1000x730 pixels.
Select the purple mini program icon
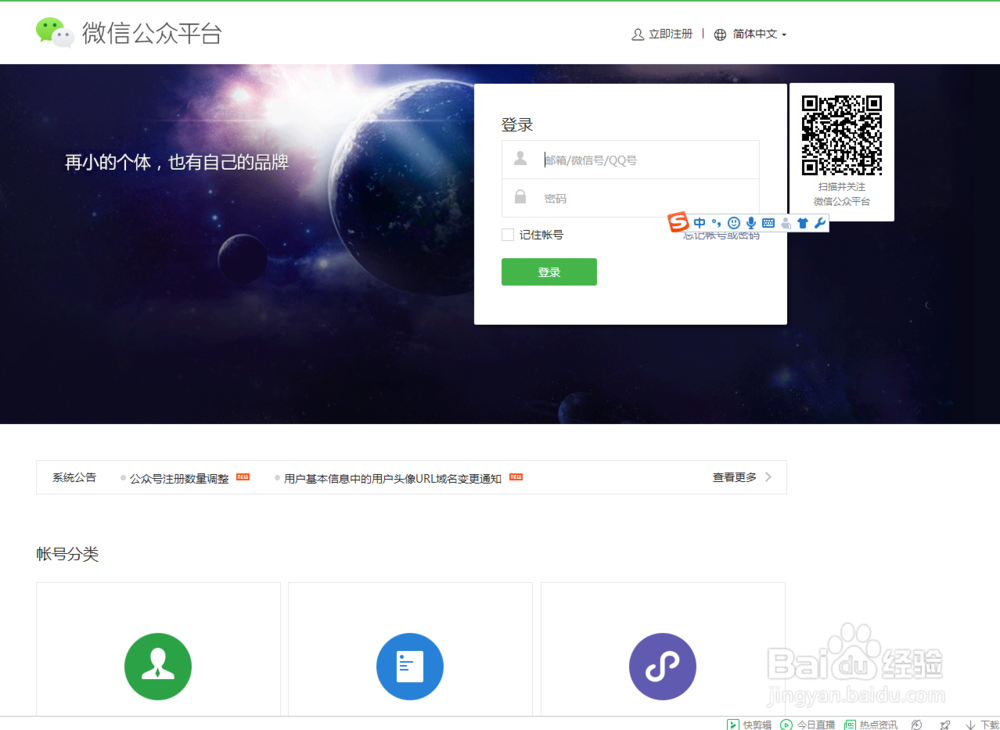(662, 666)
